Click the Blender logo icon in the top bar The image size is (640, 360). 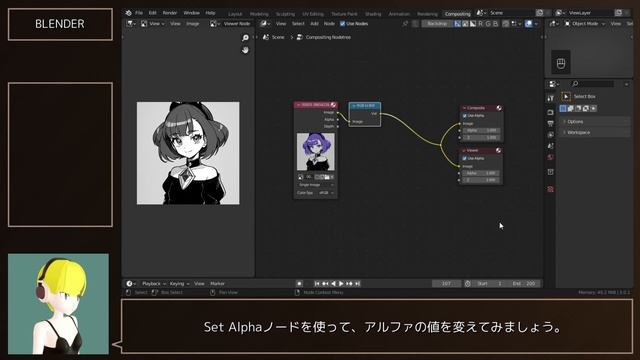point(129,13)
